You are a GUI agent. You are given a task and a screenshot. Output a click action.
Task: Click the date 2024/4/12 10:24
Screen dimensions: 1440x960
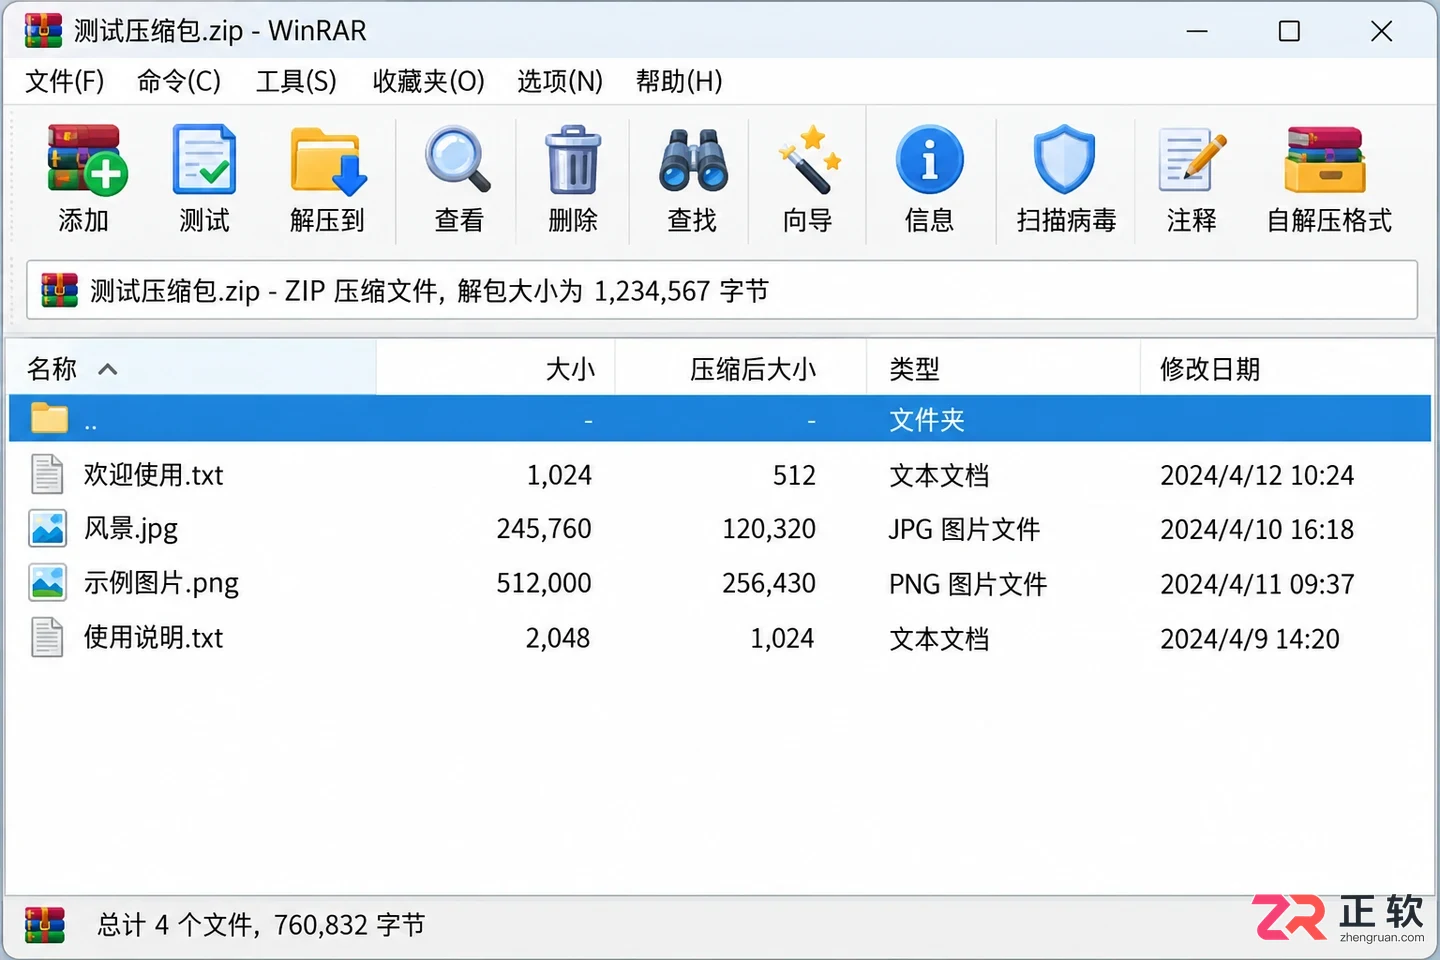1257,475
